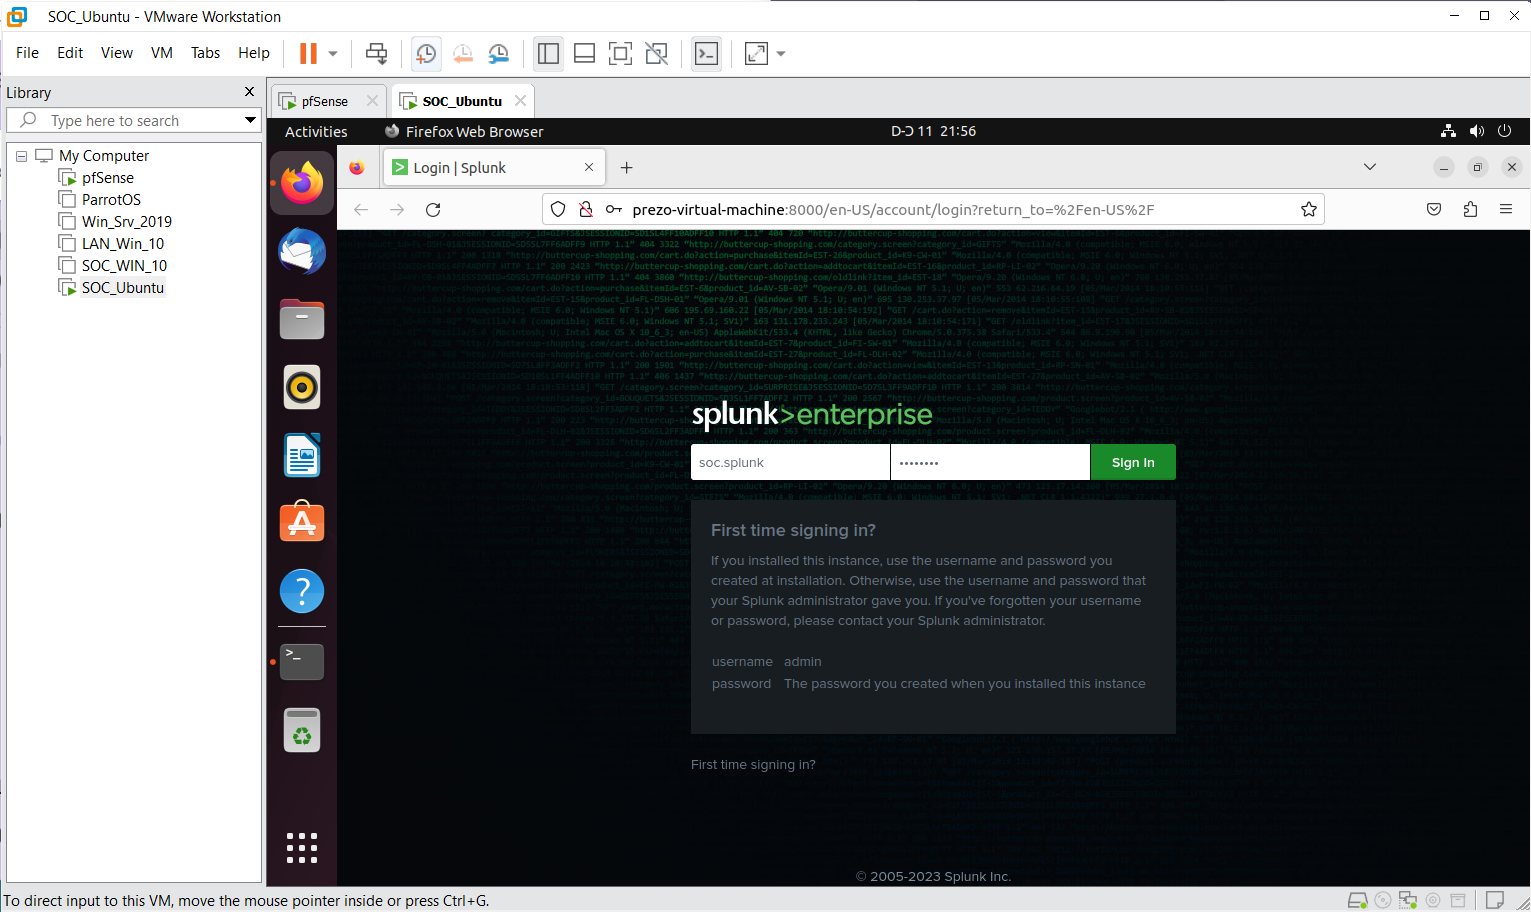Open Ubuntu Software from dock
This screenshot has width=1531, height=912.
pos(302,523)
